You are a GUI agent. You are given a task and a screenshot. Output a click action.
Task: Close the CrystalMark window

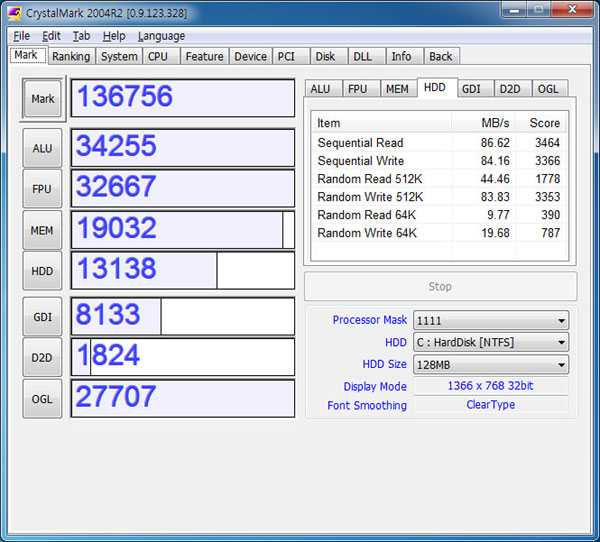(x=572, y=9)
